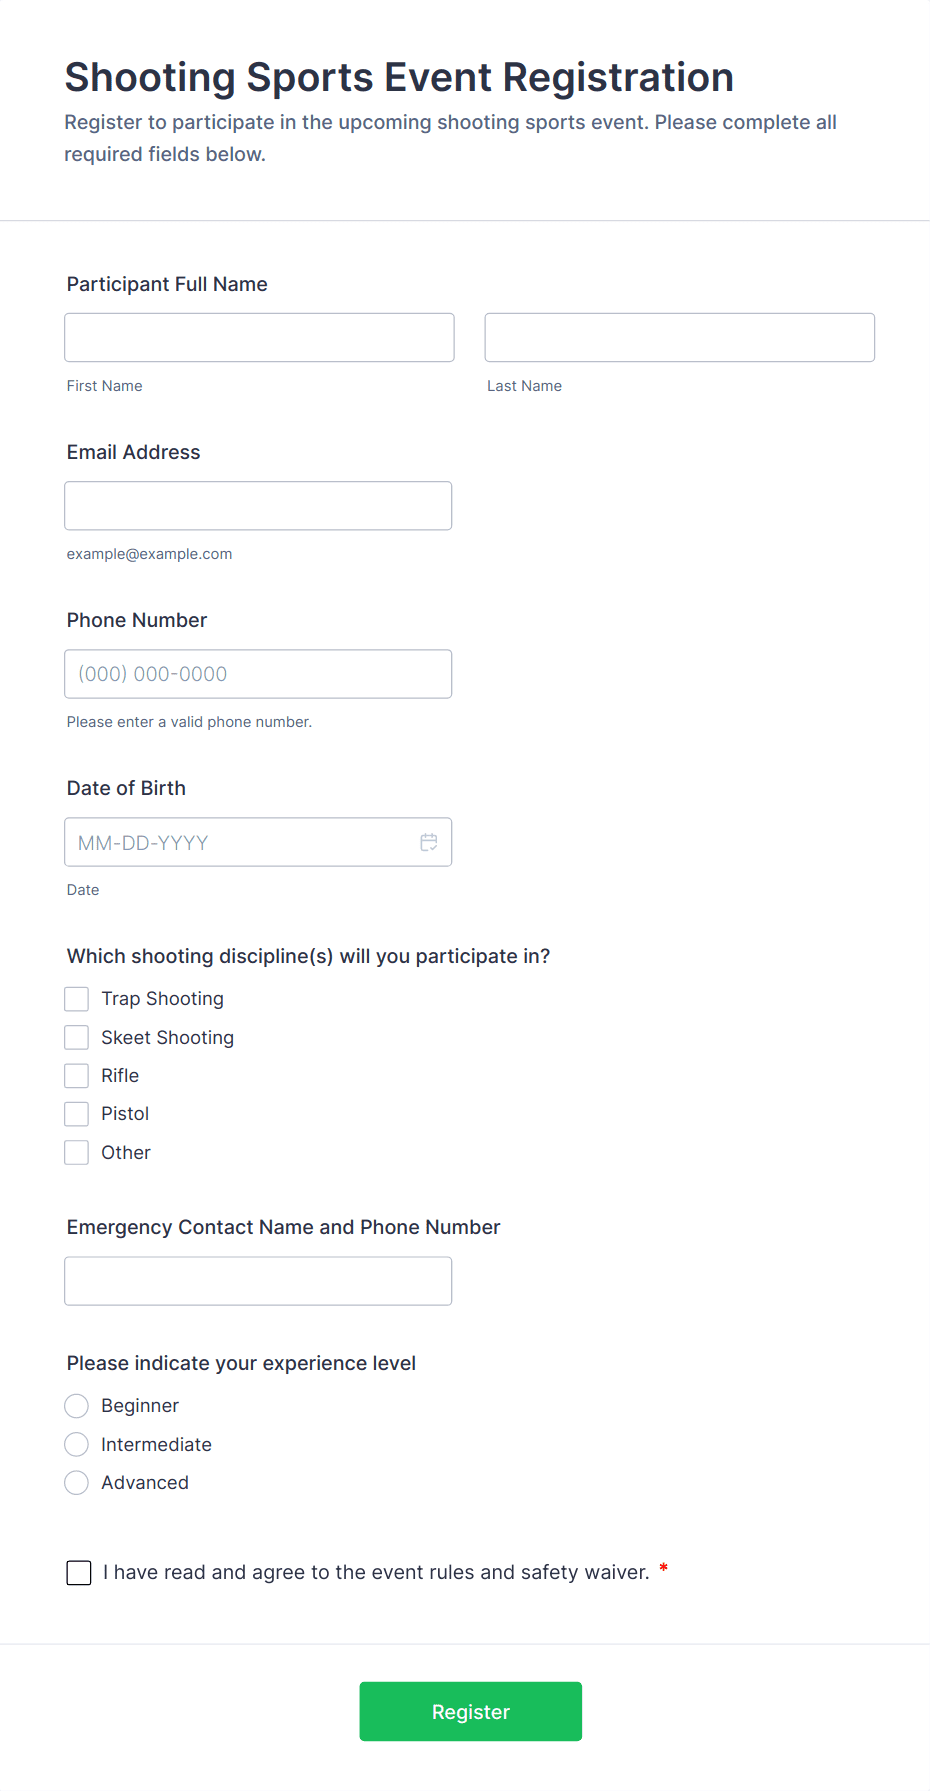Agree to event rules and safety waiver
The width and height of the screenshot is (930, 1791).
(x=79, y=1573)
